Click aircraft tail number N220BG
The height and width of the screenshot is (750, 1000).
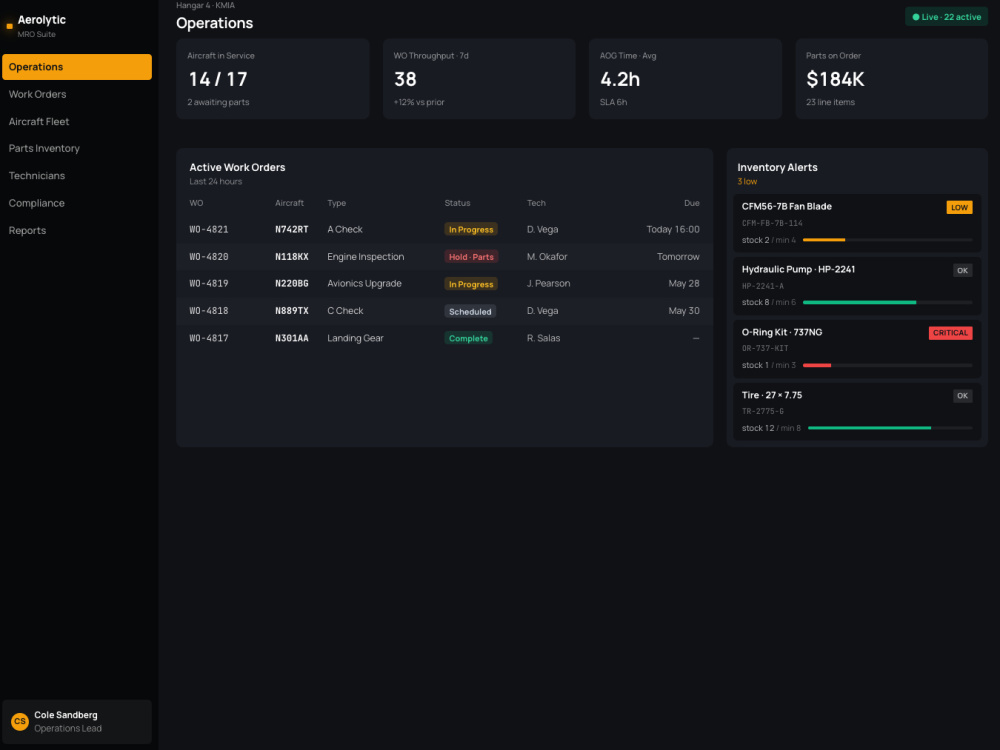[x=291, y=284]
